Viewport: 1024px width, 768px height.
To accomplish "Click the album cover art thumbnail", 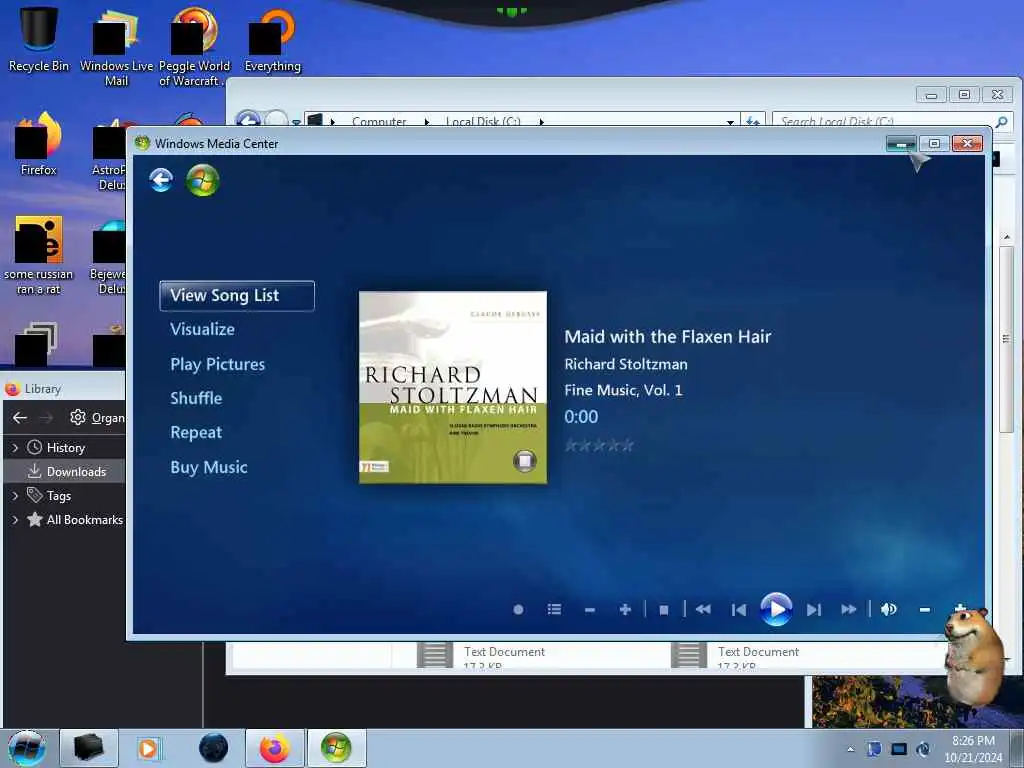I will pyautogui.click(x=453, y=387).
